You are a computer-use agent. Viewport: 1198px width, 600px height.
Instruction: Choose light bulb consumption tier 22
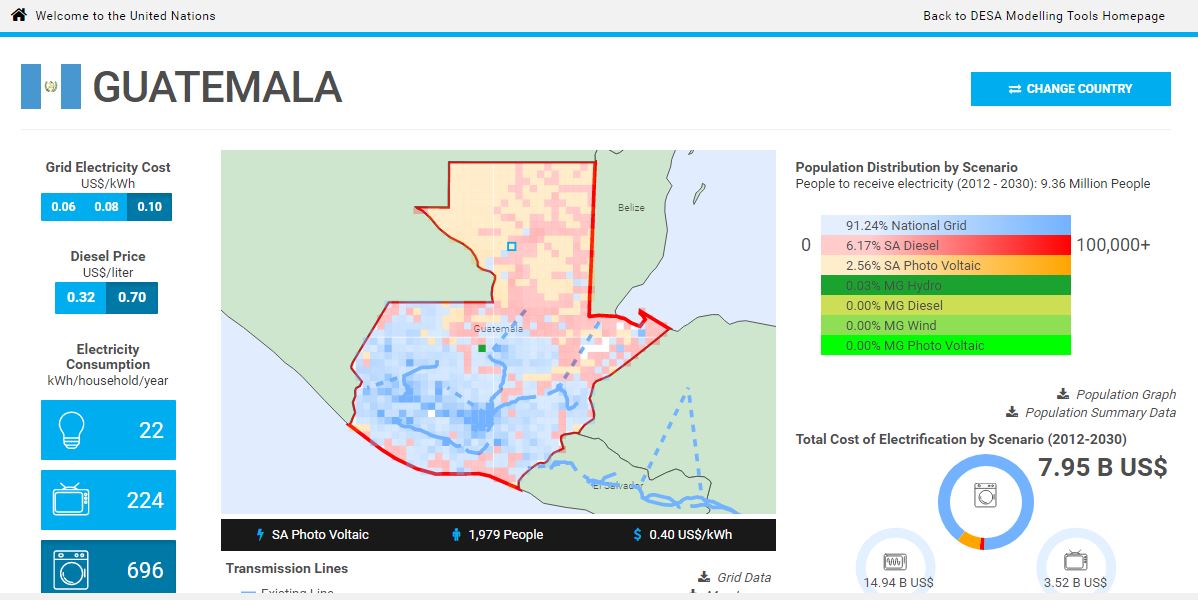(108, 430)
